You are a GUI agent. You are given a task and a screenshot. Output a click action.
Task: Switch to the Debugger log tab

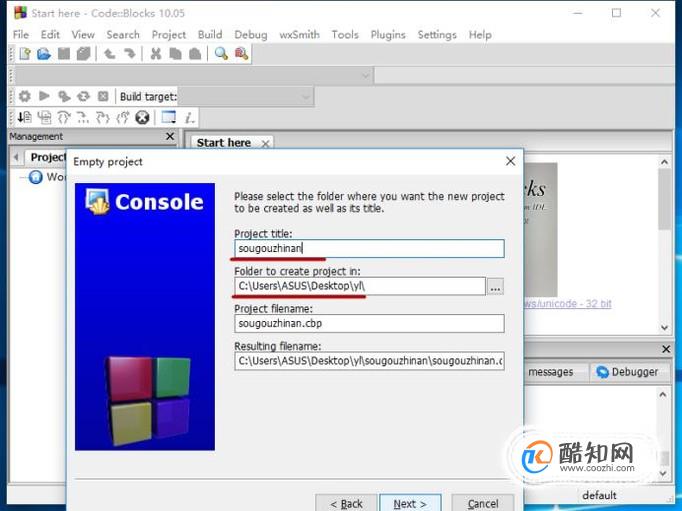point(628,372)
